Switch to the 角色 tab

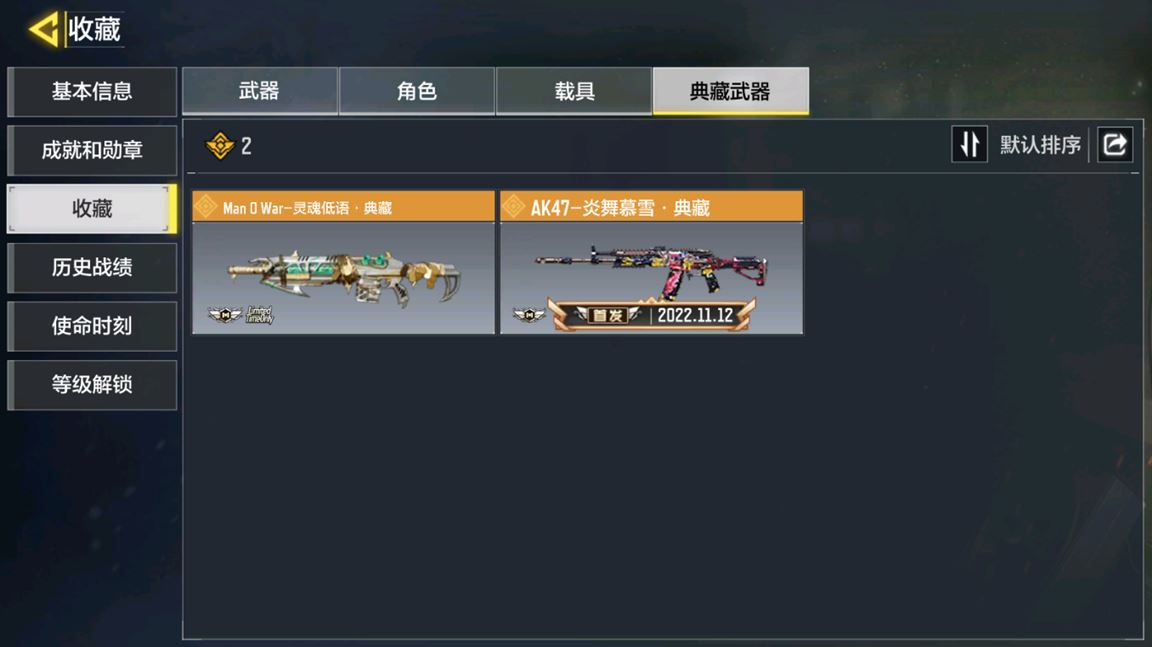click(417, 91)
